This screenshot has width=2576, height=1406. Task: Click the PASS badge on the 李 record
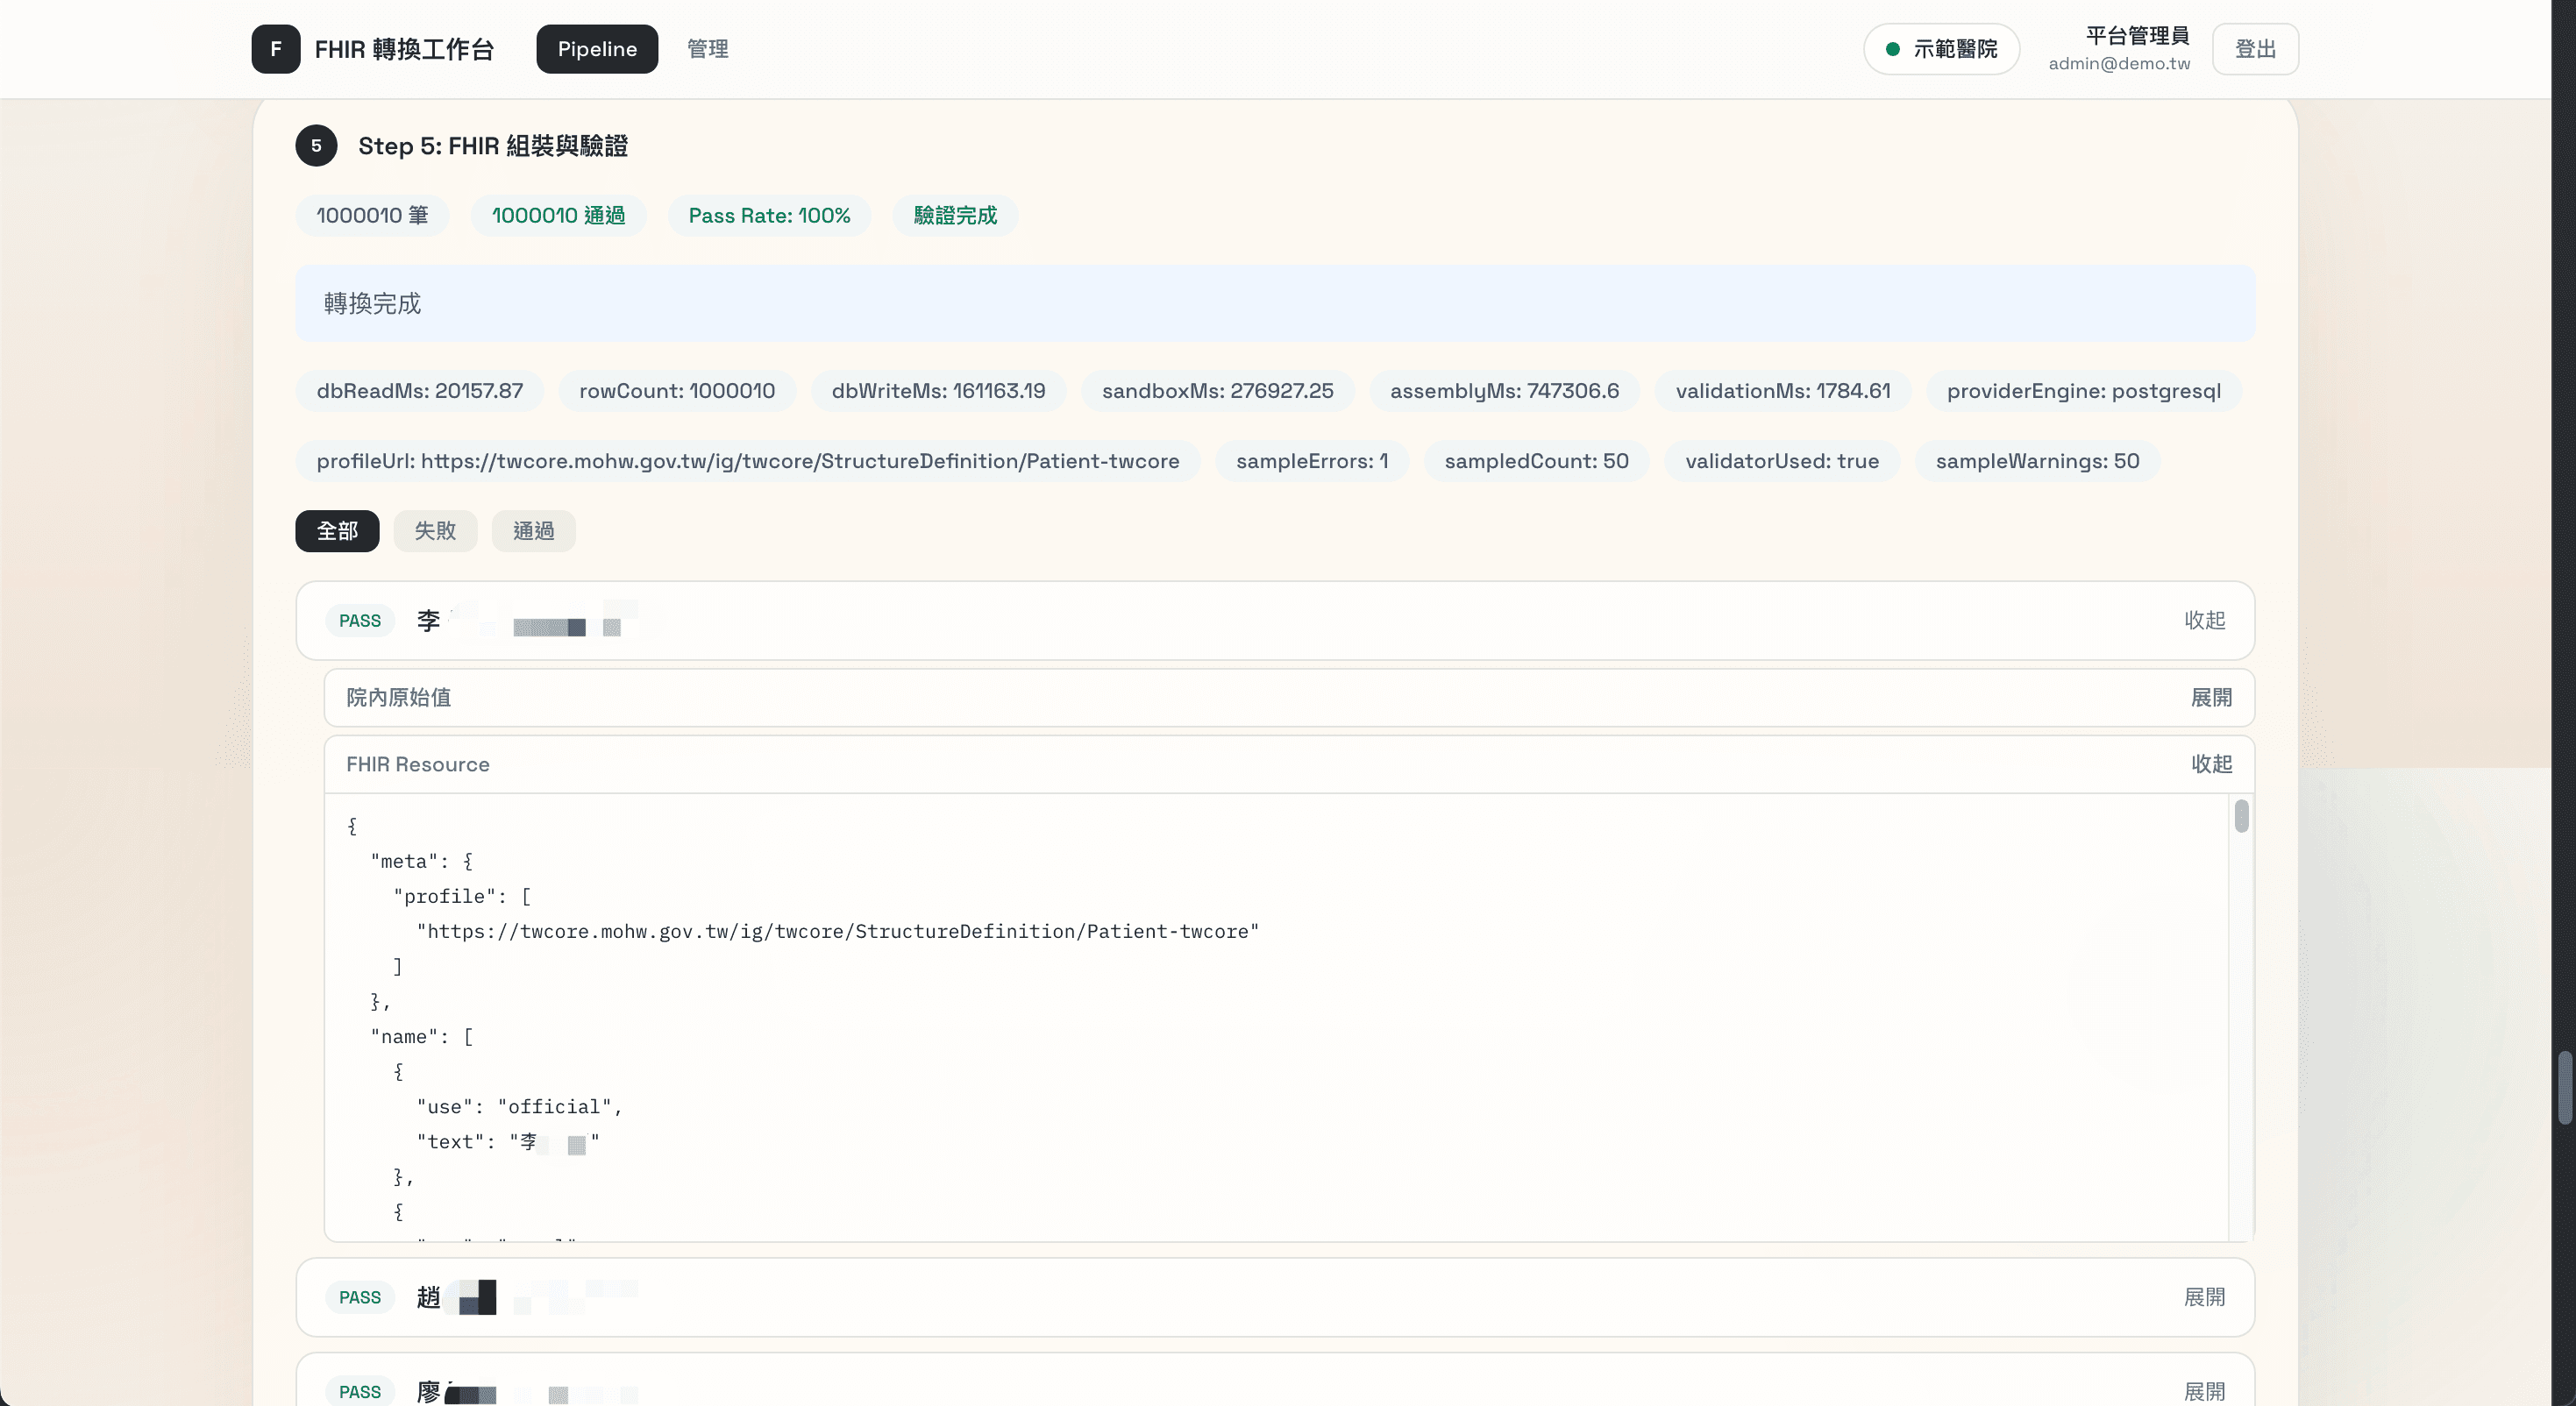[x=359, y=620]
